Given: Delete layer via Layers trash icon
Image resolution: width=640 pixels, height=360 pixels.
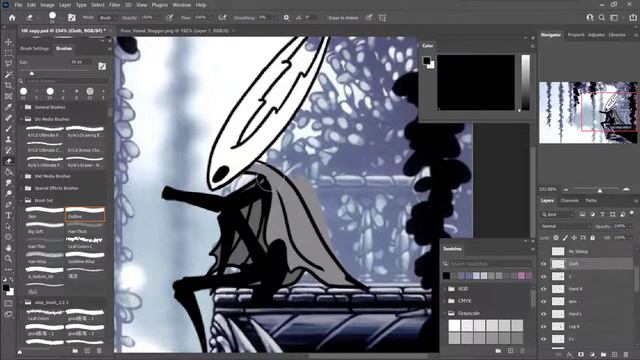Looking at the screenshot, I should [x=626, y=355].
